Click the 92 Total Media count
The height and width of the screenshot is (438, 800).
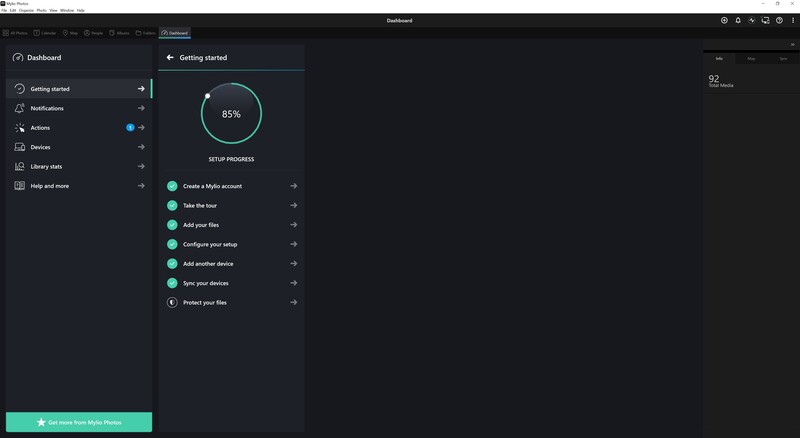click(720, 81)
